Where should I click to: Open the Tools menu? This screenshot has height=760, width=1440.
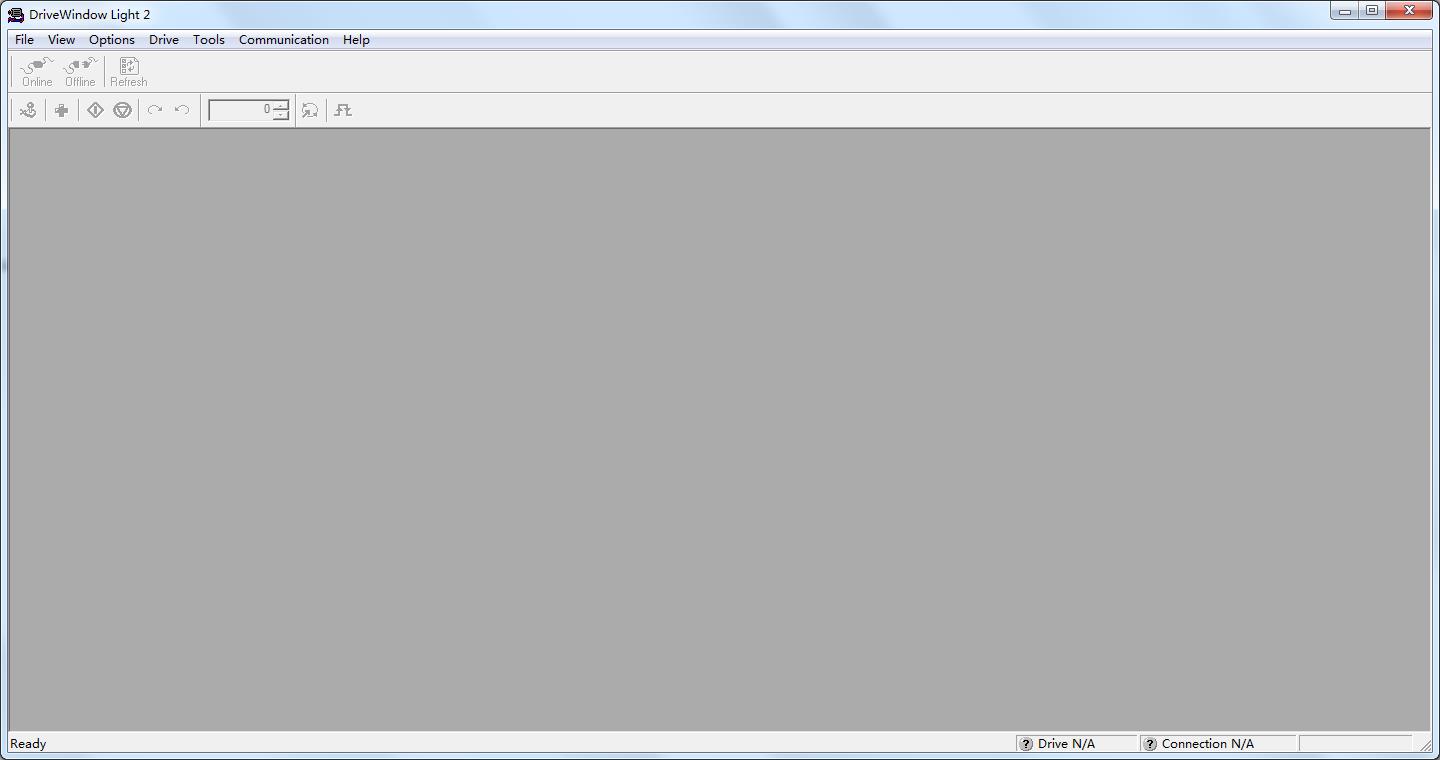coord(209,40)
